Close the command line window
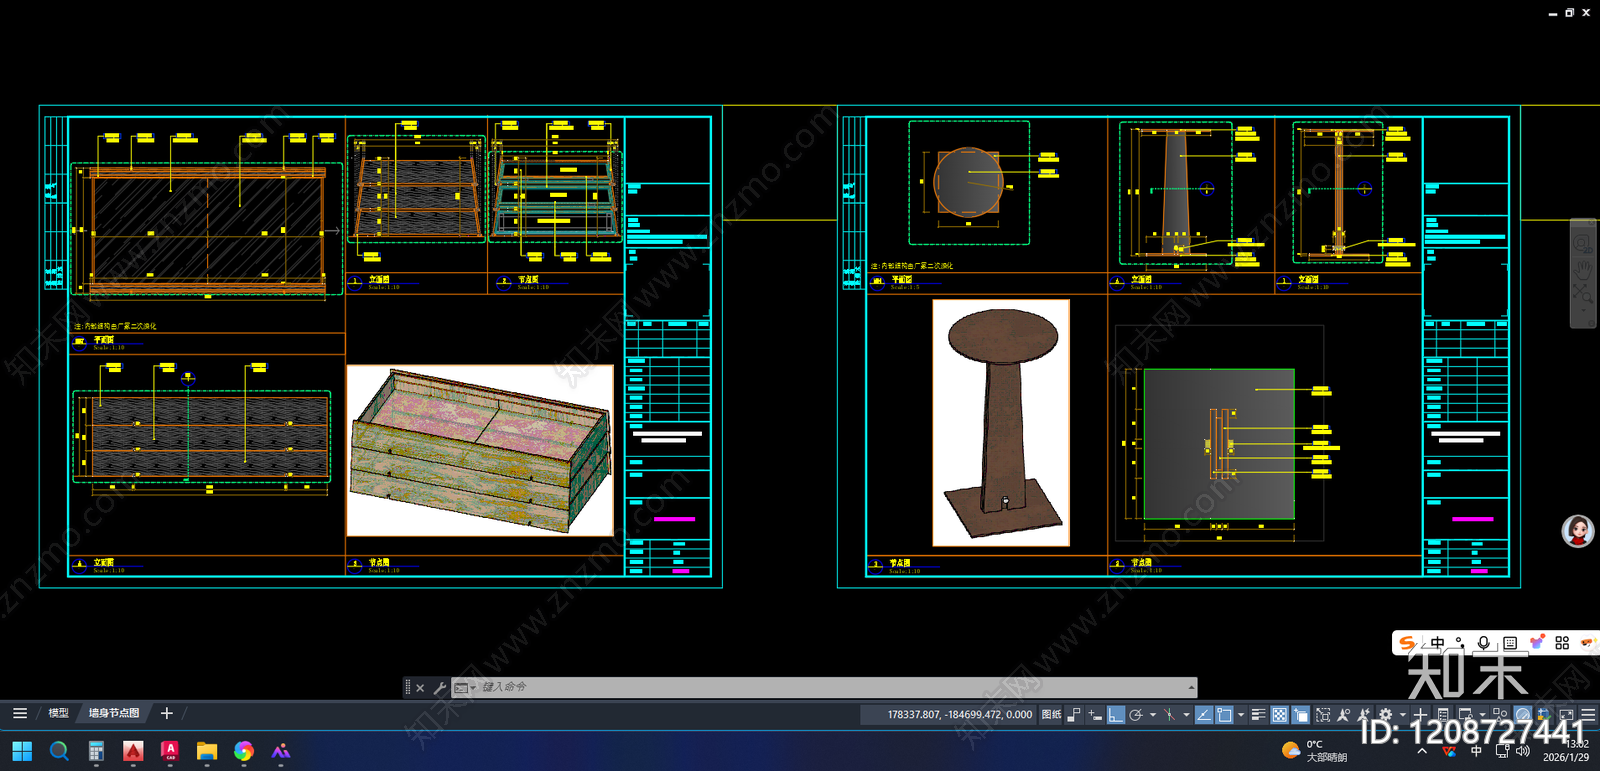Viewport: 1600px width, 771px height. pyautogui.click(x=420, y=687)
